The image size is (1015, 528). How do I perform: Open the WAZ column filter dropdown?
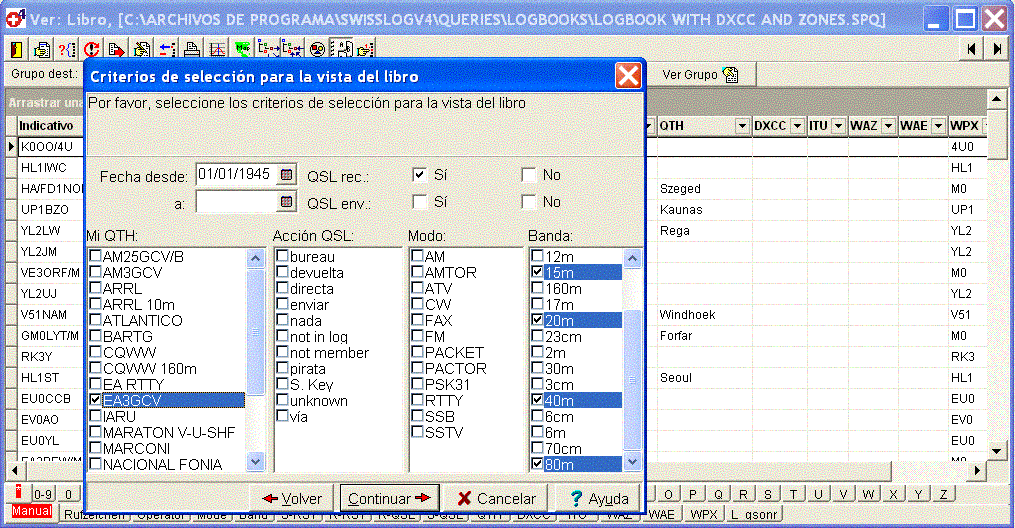click(887, 126)
